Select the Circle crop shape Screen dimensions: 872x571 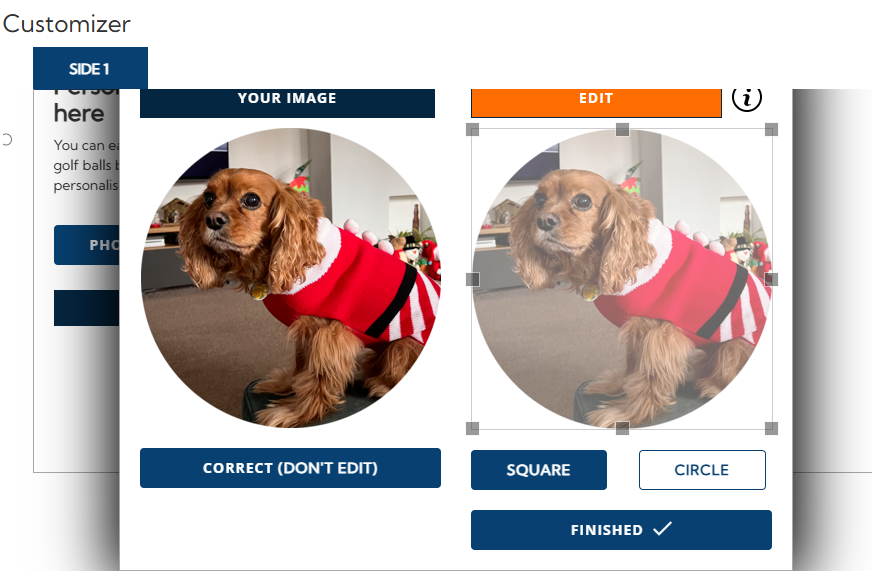(702, 470)
